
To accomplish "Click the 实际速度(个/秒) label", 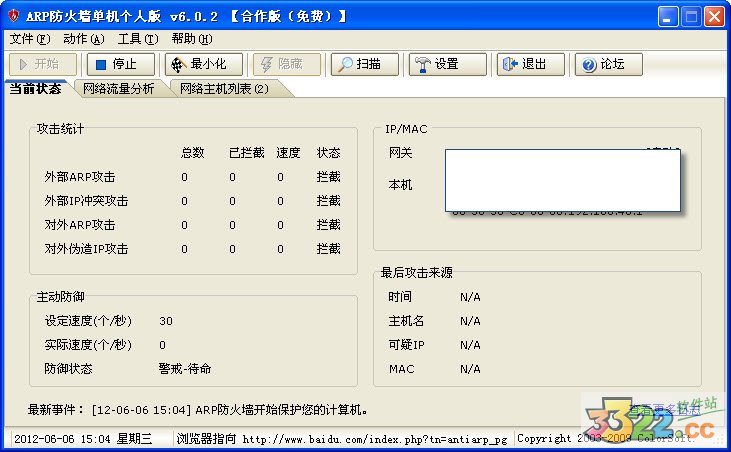I will [x=88, y=345].
